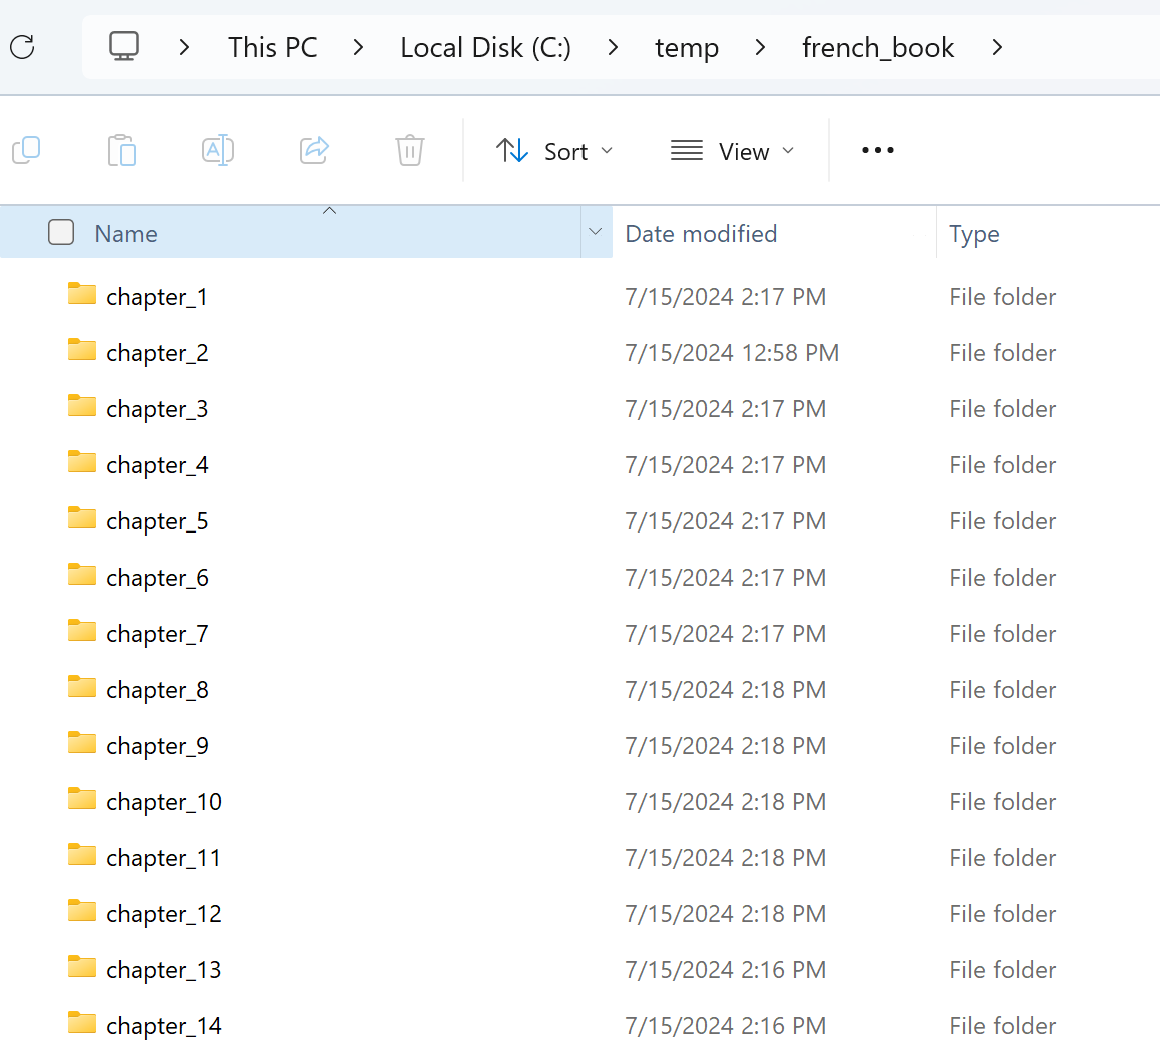Screen dimensions: 1160x1060
Task: Click the chapter_14 folder icon
Action: coord(81,1024)
